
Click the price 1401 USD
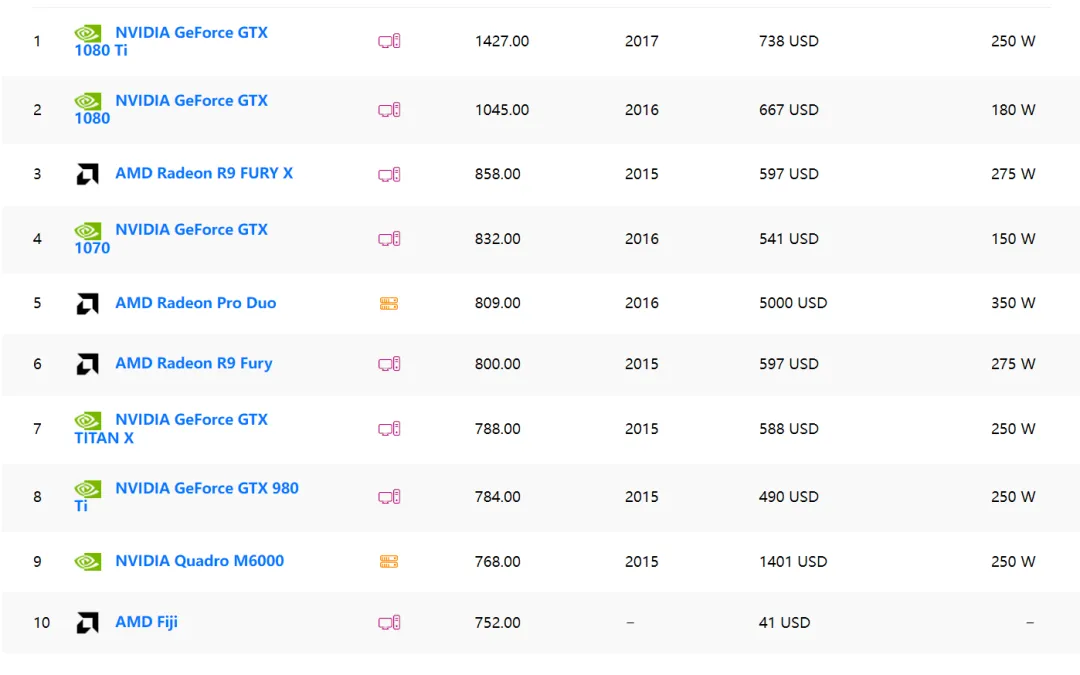point(793,561)
